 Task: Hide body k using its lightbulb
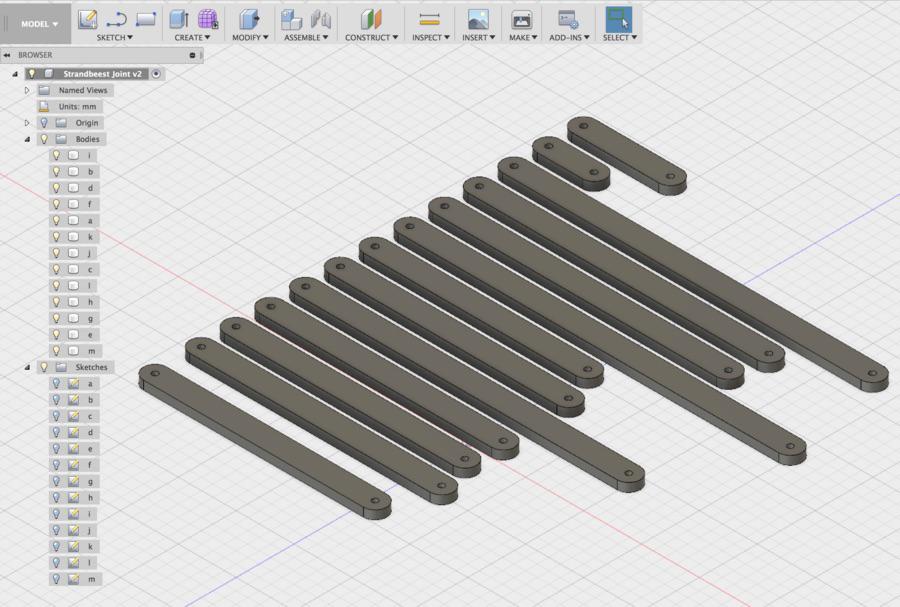coord(57,237)
